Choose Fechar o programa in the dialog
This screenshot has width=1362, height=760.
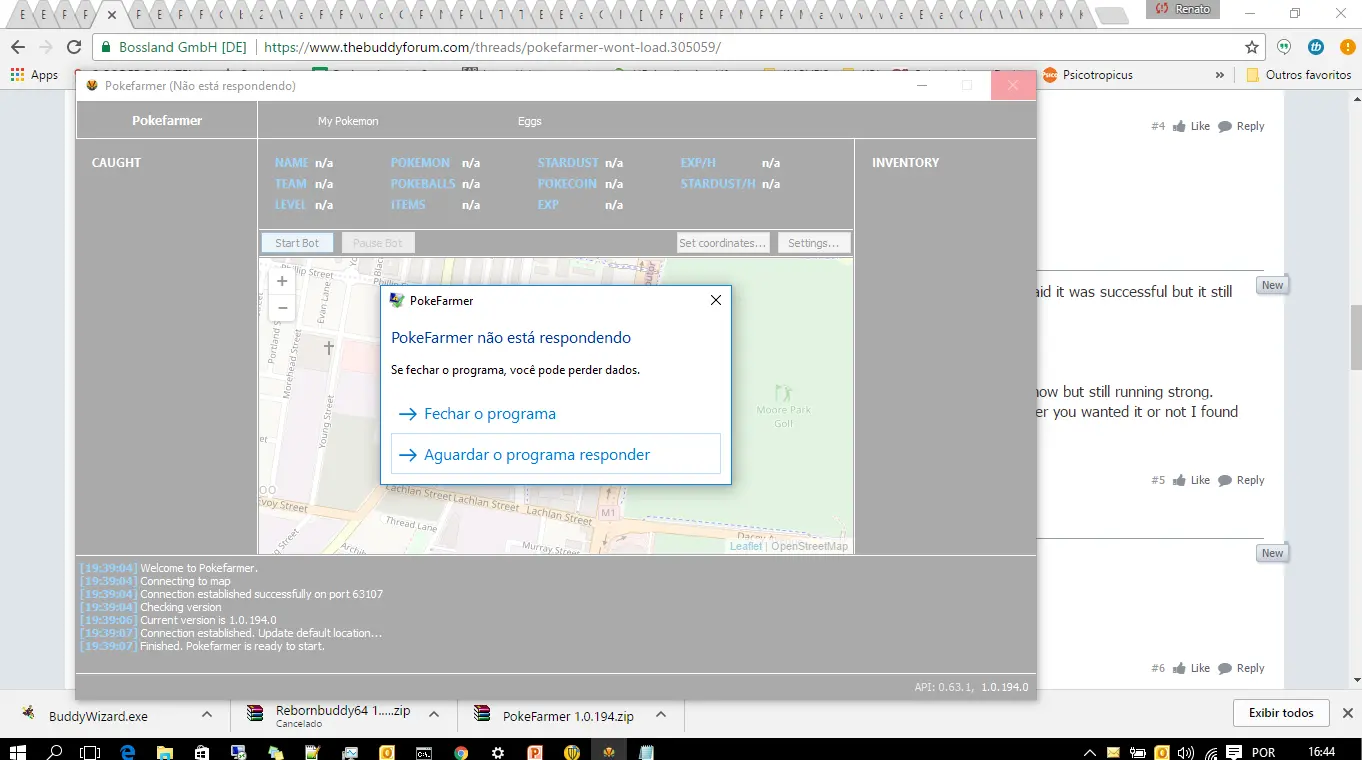[555, 413]
